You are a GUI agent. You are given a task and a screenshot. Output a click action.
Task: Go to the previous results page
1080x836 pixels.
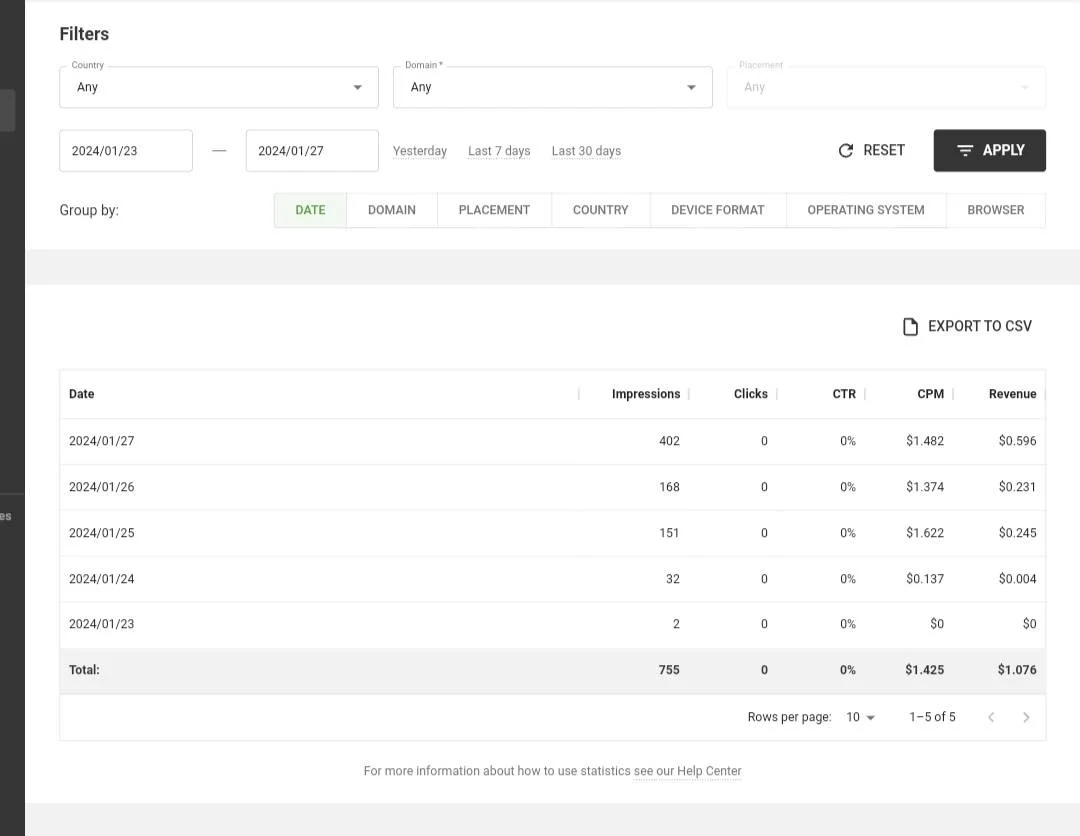click(990, 717)
